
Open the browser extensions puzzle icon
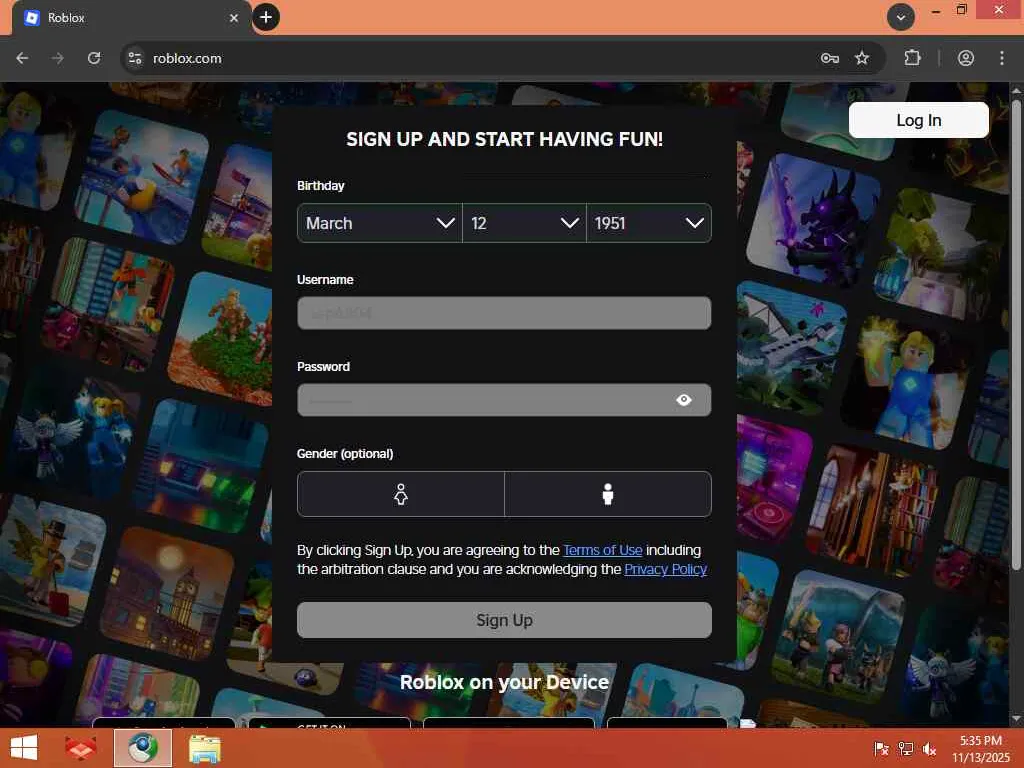tap(912, 58)
